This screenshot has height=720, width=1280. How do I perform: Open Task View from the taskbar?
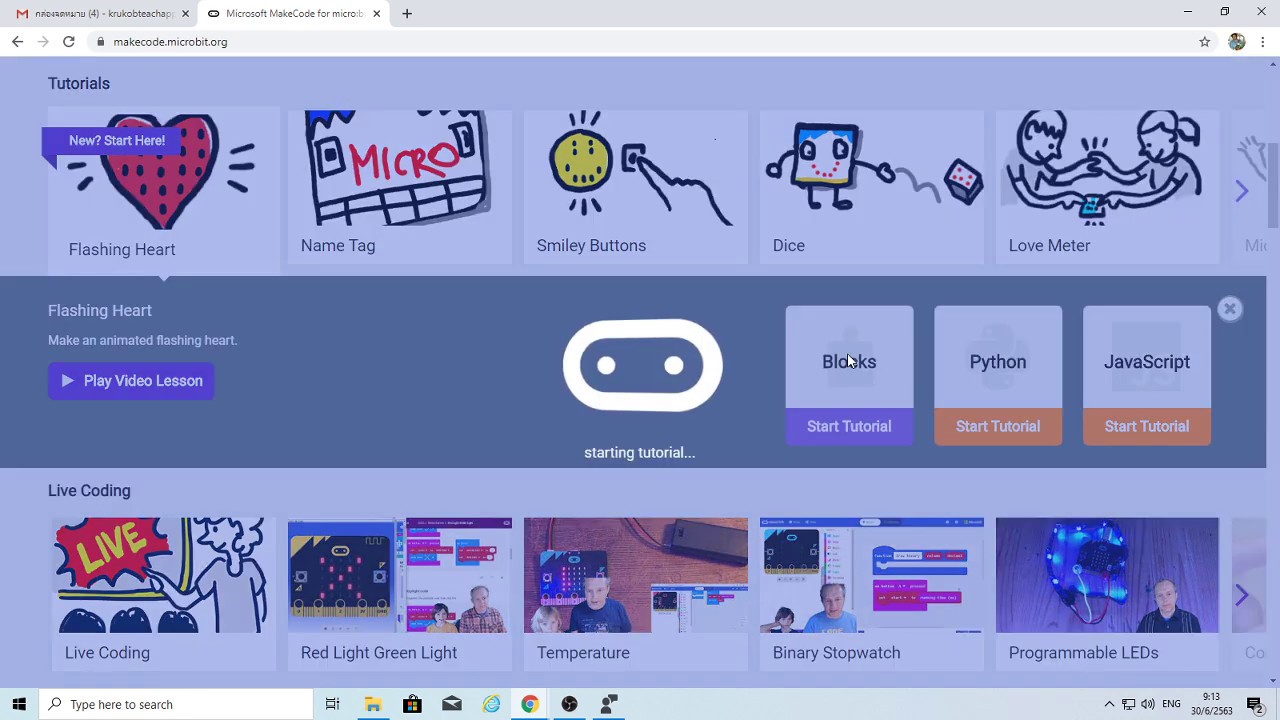click(x=333, y=704)
